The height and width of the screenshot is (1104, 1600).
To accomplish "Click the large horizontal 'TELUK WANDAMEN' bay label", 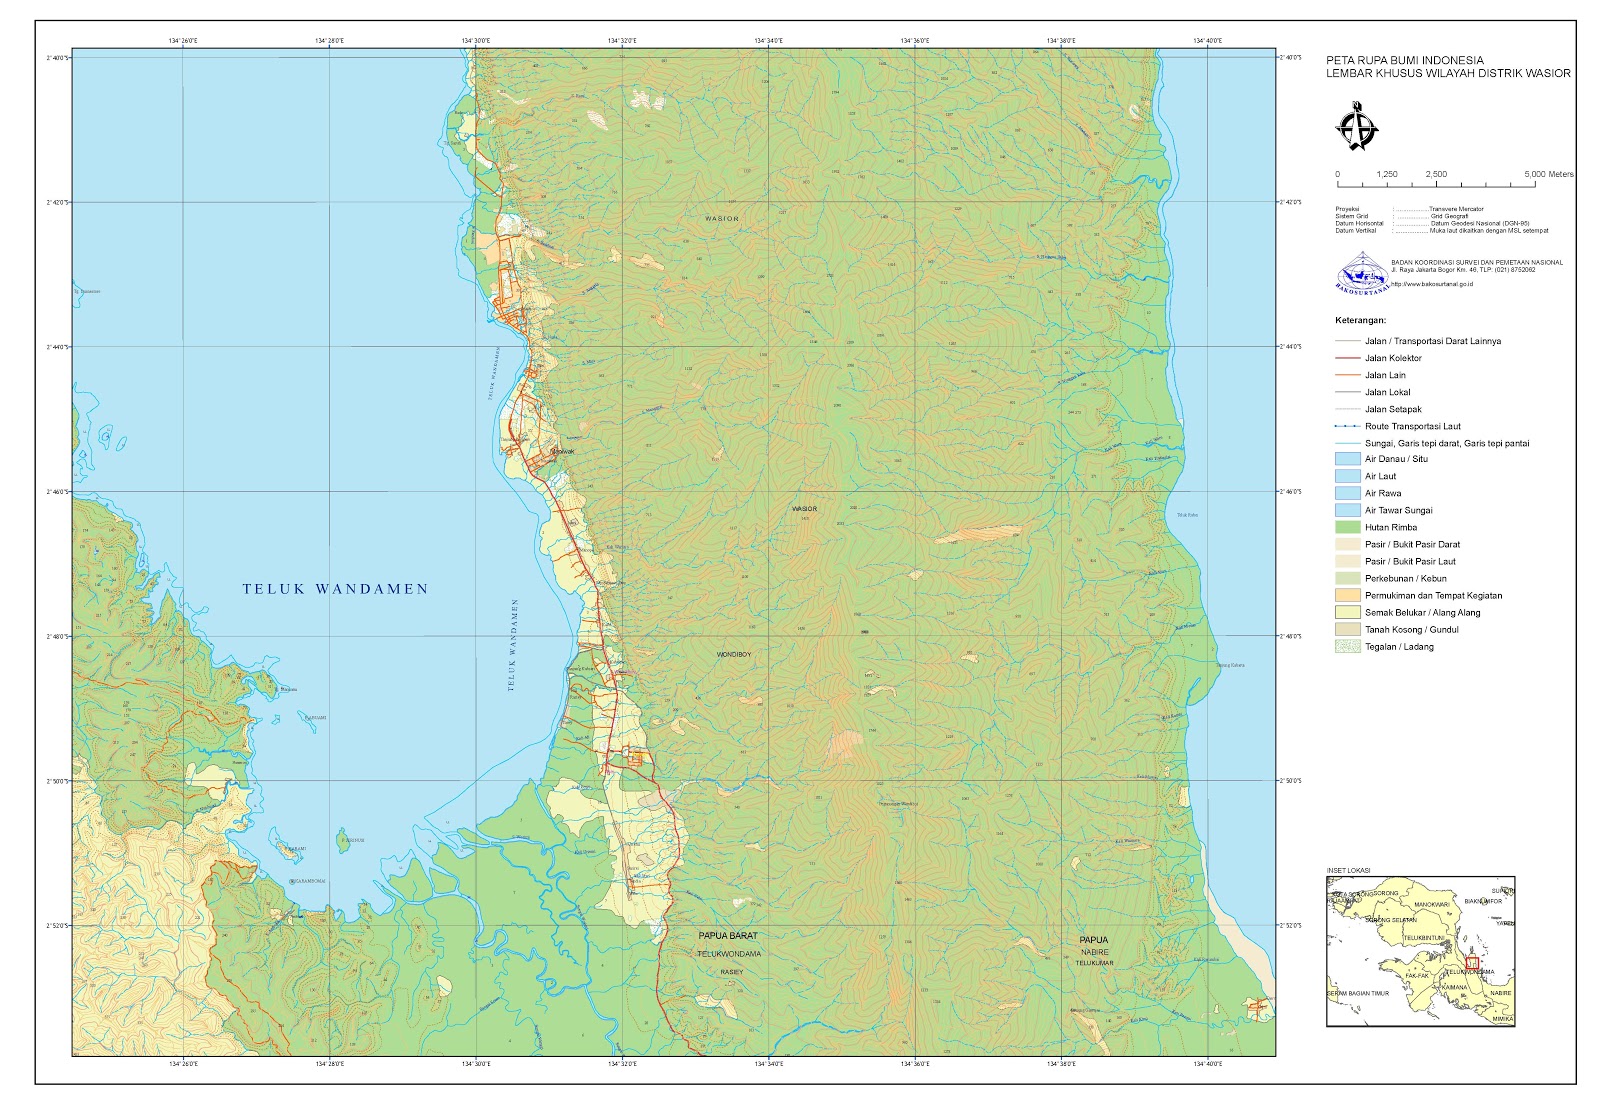I will [335, 589].
